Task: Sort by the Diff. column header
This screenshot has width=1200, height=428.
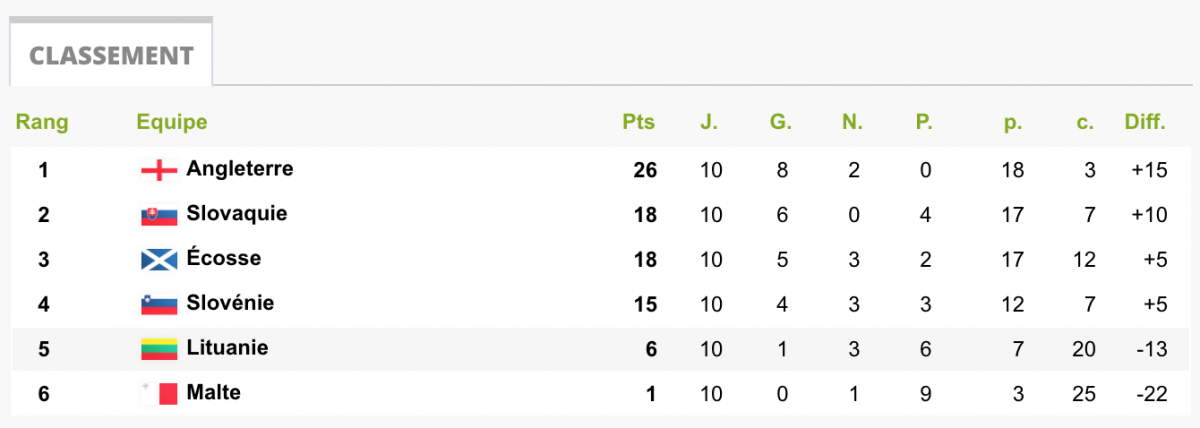Action: [1145, 122]
